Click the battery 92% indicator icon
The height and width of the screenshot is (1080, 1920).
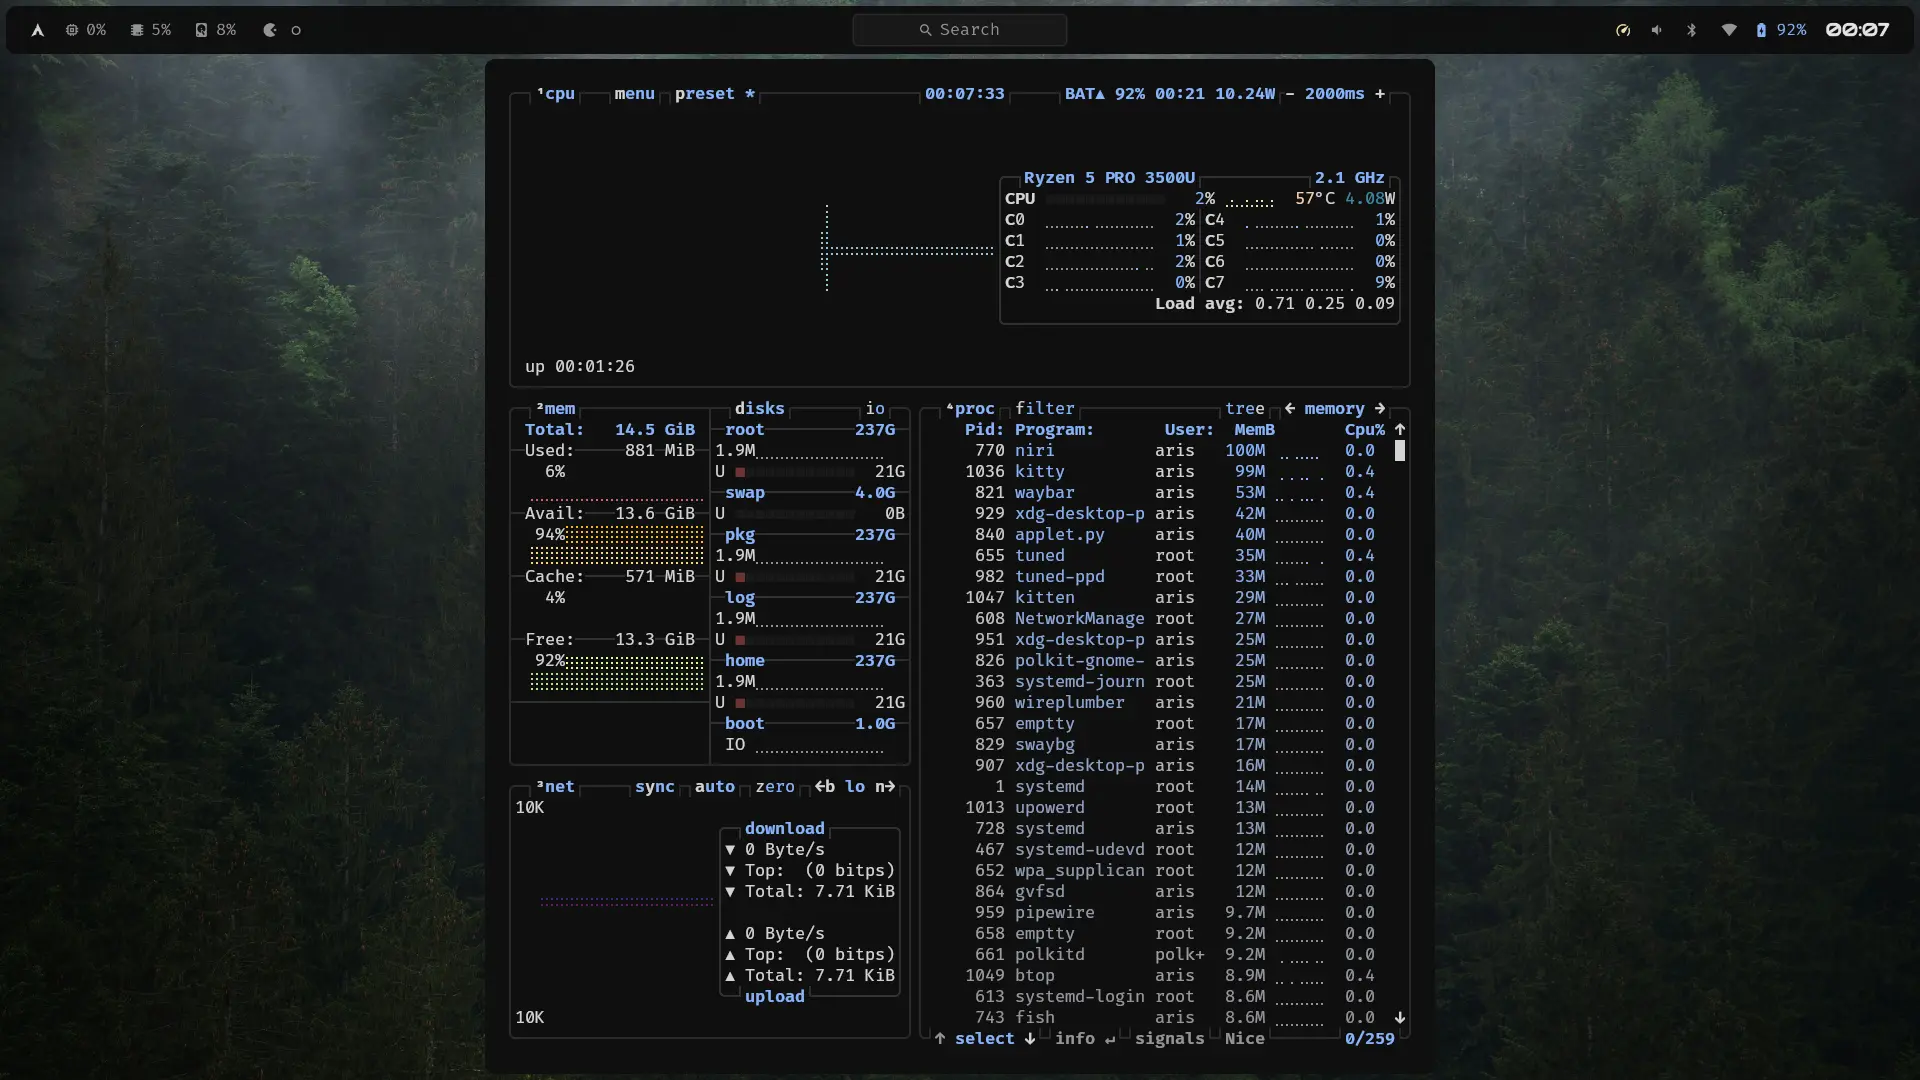(1761, 30)
